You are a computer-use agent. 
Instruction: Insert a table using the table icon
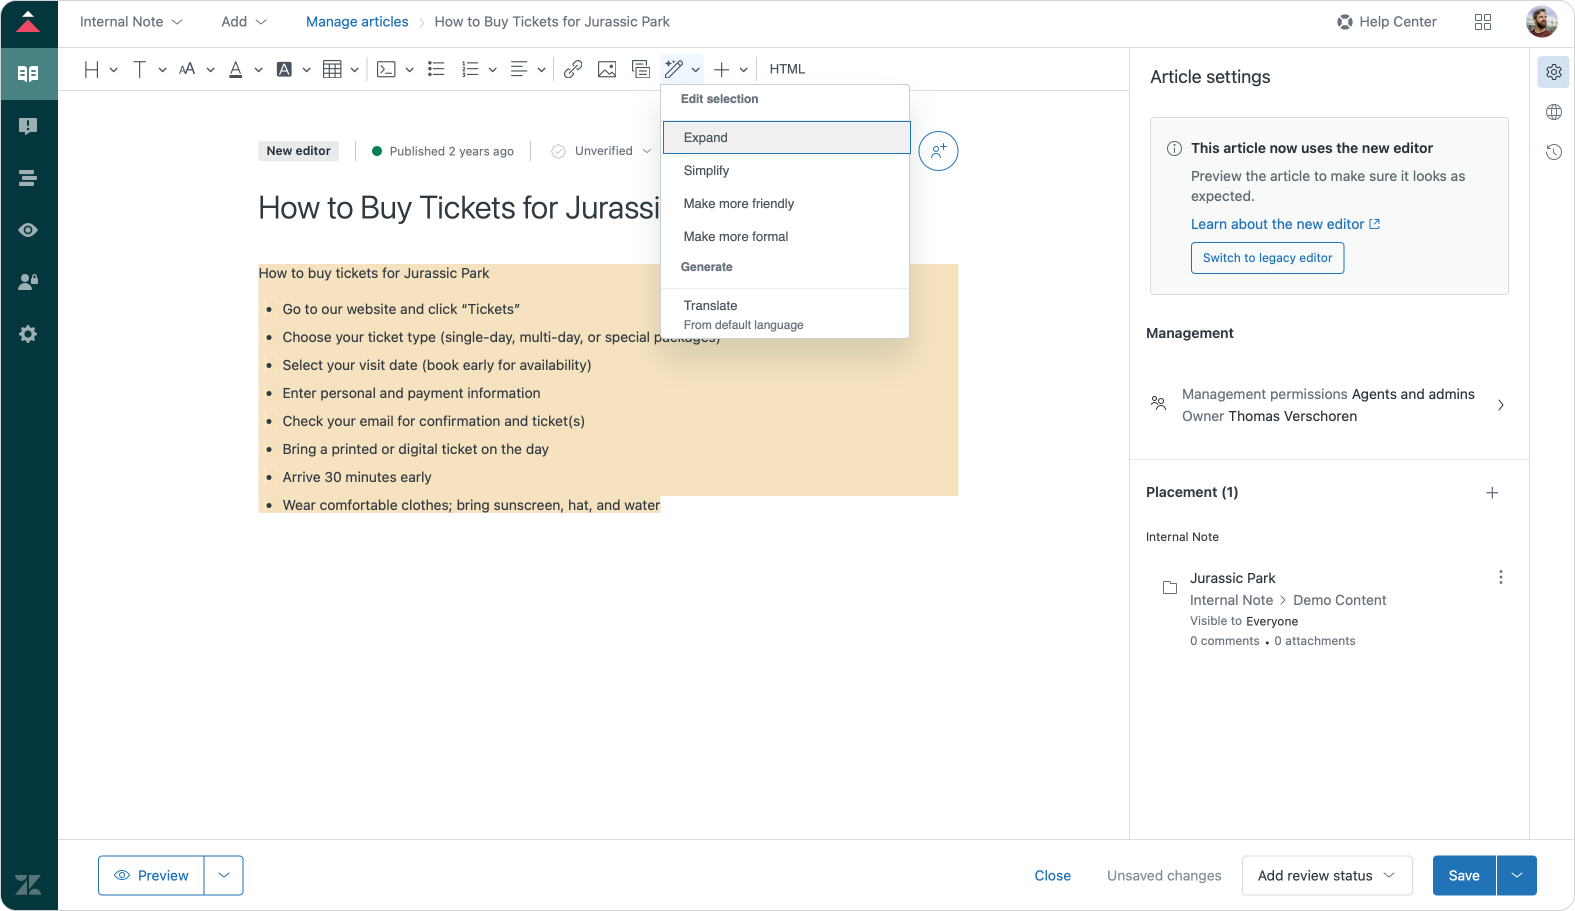tap(332, 69)
